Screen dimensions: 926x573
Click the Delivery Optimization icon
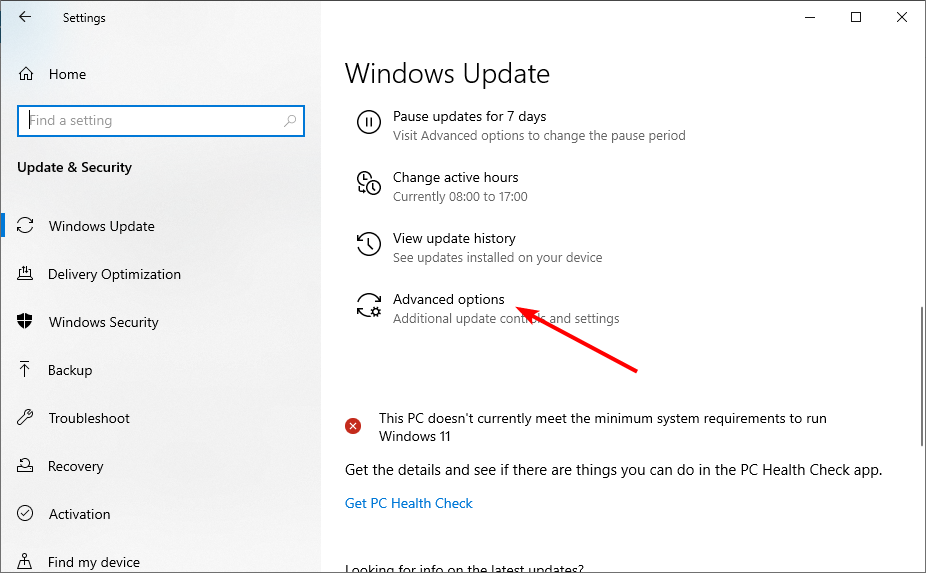click(26, 274)
